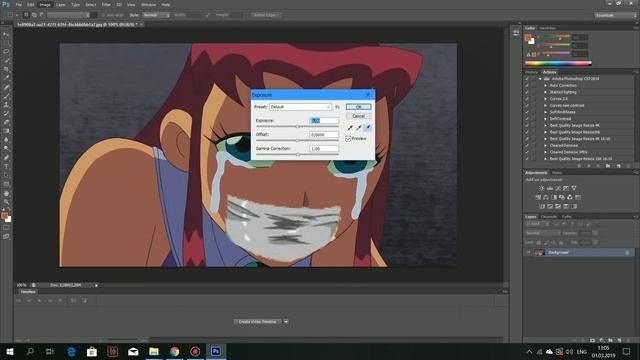Click the Exposure slider handle
The image size is (640, 360).
[x=297, y=127]
